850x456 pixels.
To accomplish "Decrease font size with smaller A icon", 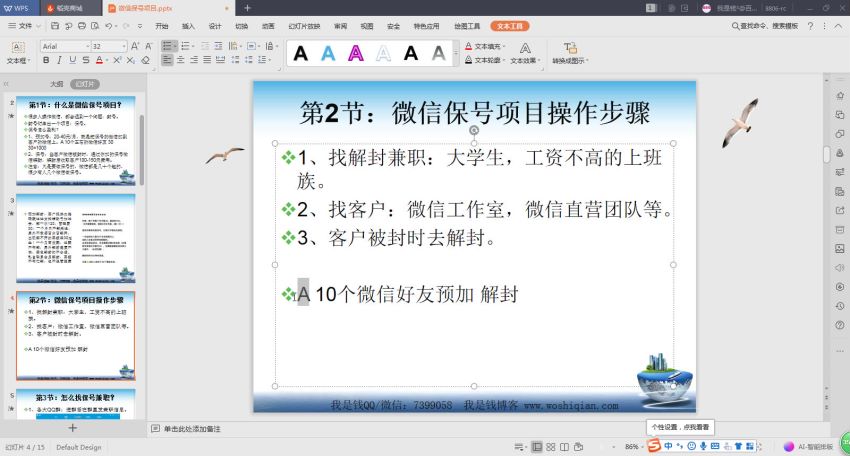I will tap(149, 46).
